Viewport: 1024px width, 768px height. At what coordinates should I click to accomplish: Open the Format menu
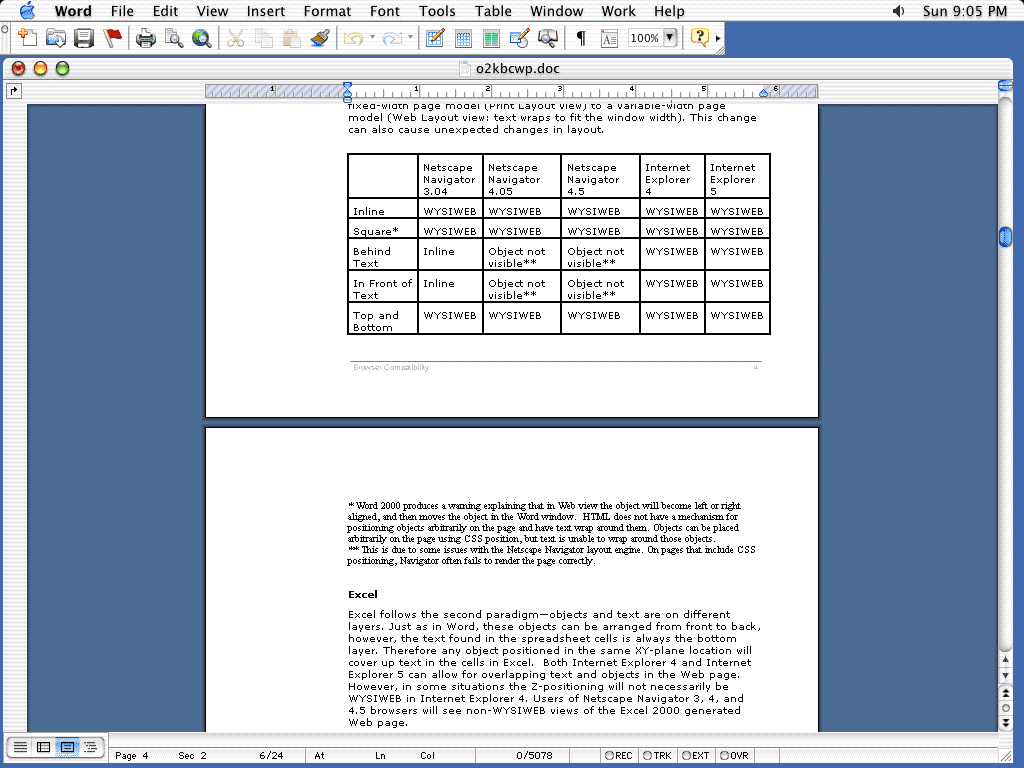point(327,11)
